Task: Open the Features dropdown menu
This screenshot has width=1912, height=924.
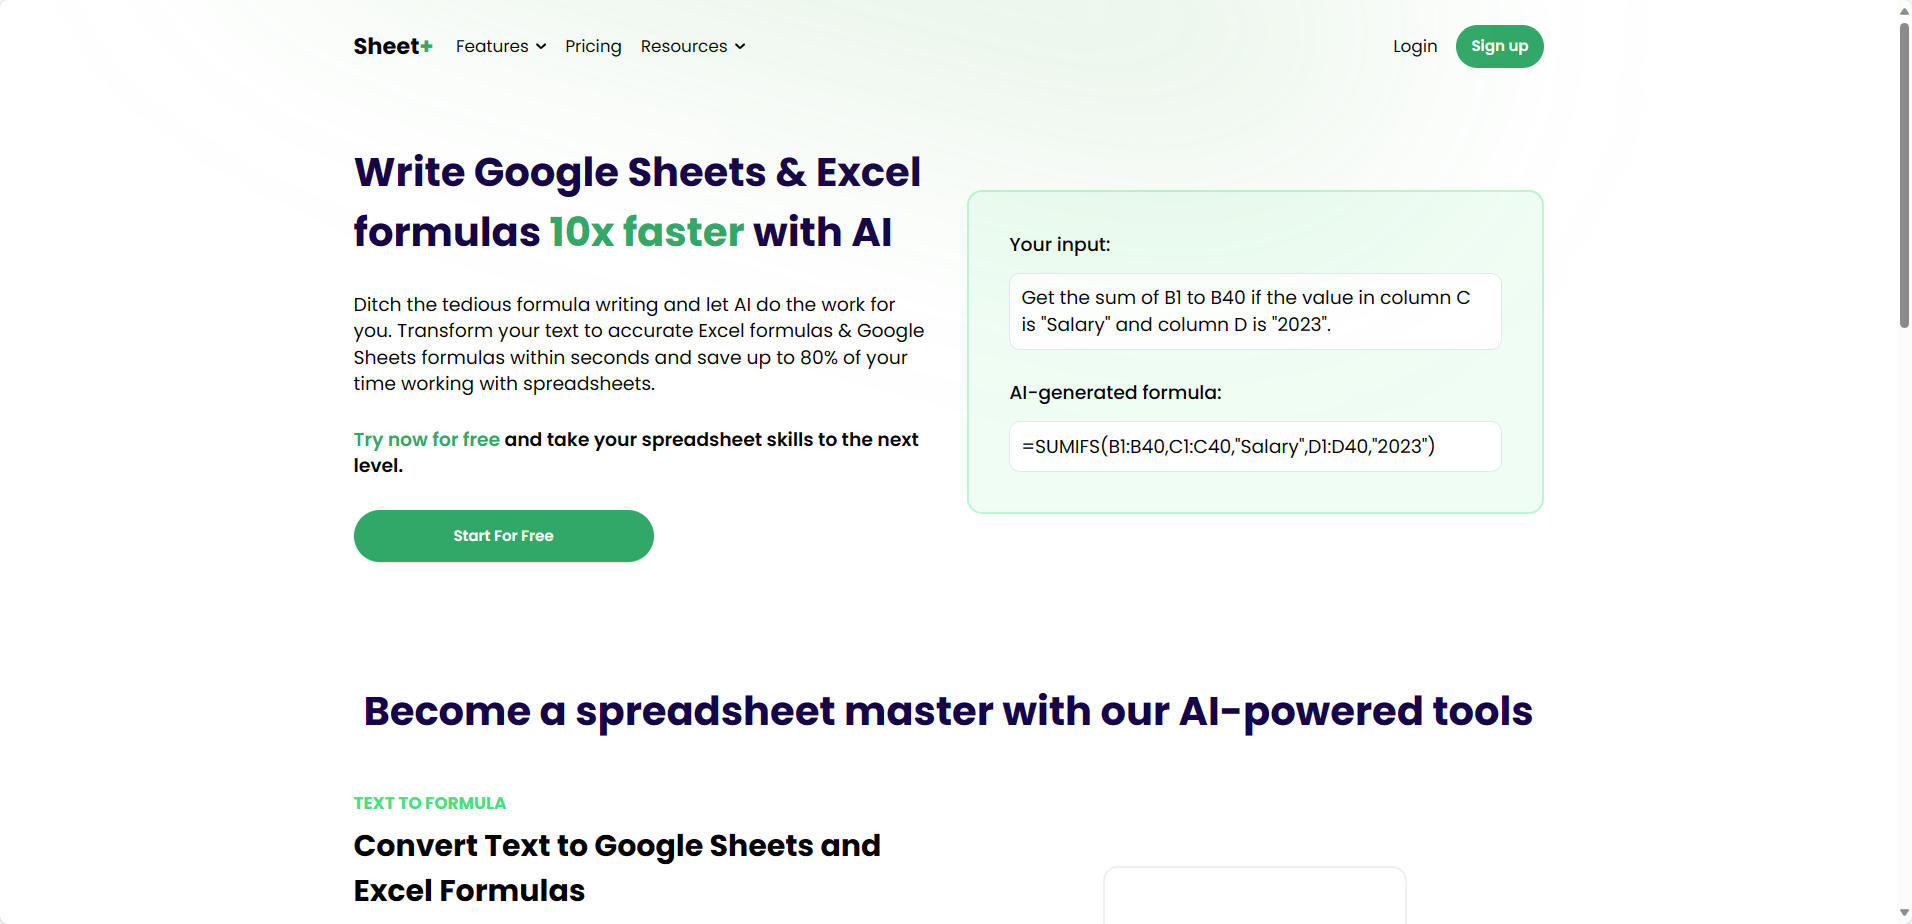Action: [493, 46]
